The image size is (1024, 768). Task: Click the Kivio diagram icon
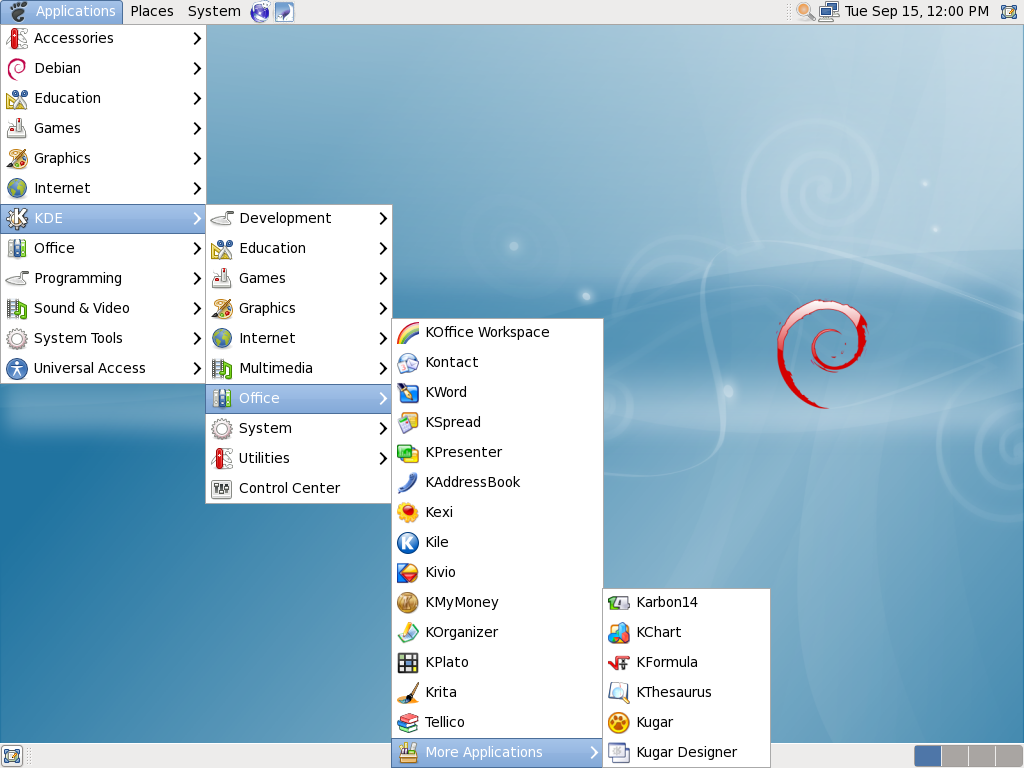click(x=408, y=573)
